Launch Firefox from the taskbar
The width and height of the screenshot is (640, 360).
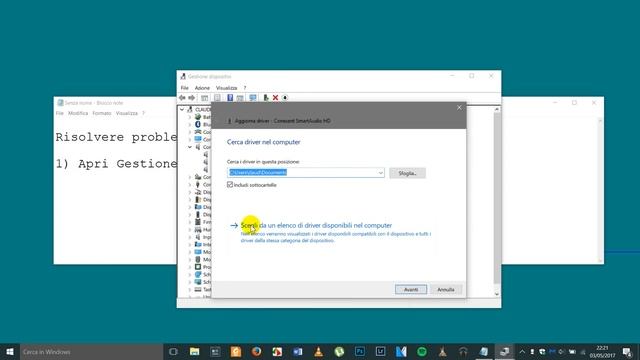pos(256,351)
